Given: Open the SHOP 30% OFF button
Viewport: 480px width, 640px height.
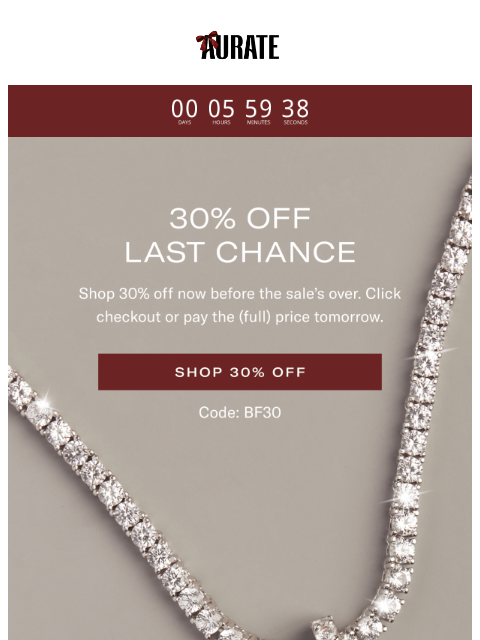Looking at the screenshot, I should click(240, 372).
